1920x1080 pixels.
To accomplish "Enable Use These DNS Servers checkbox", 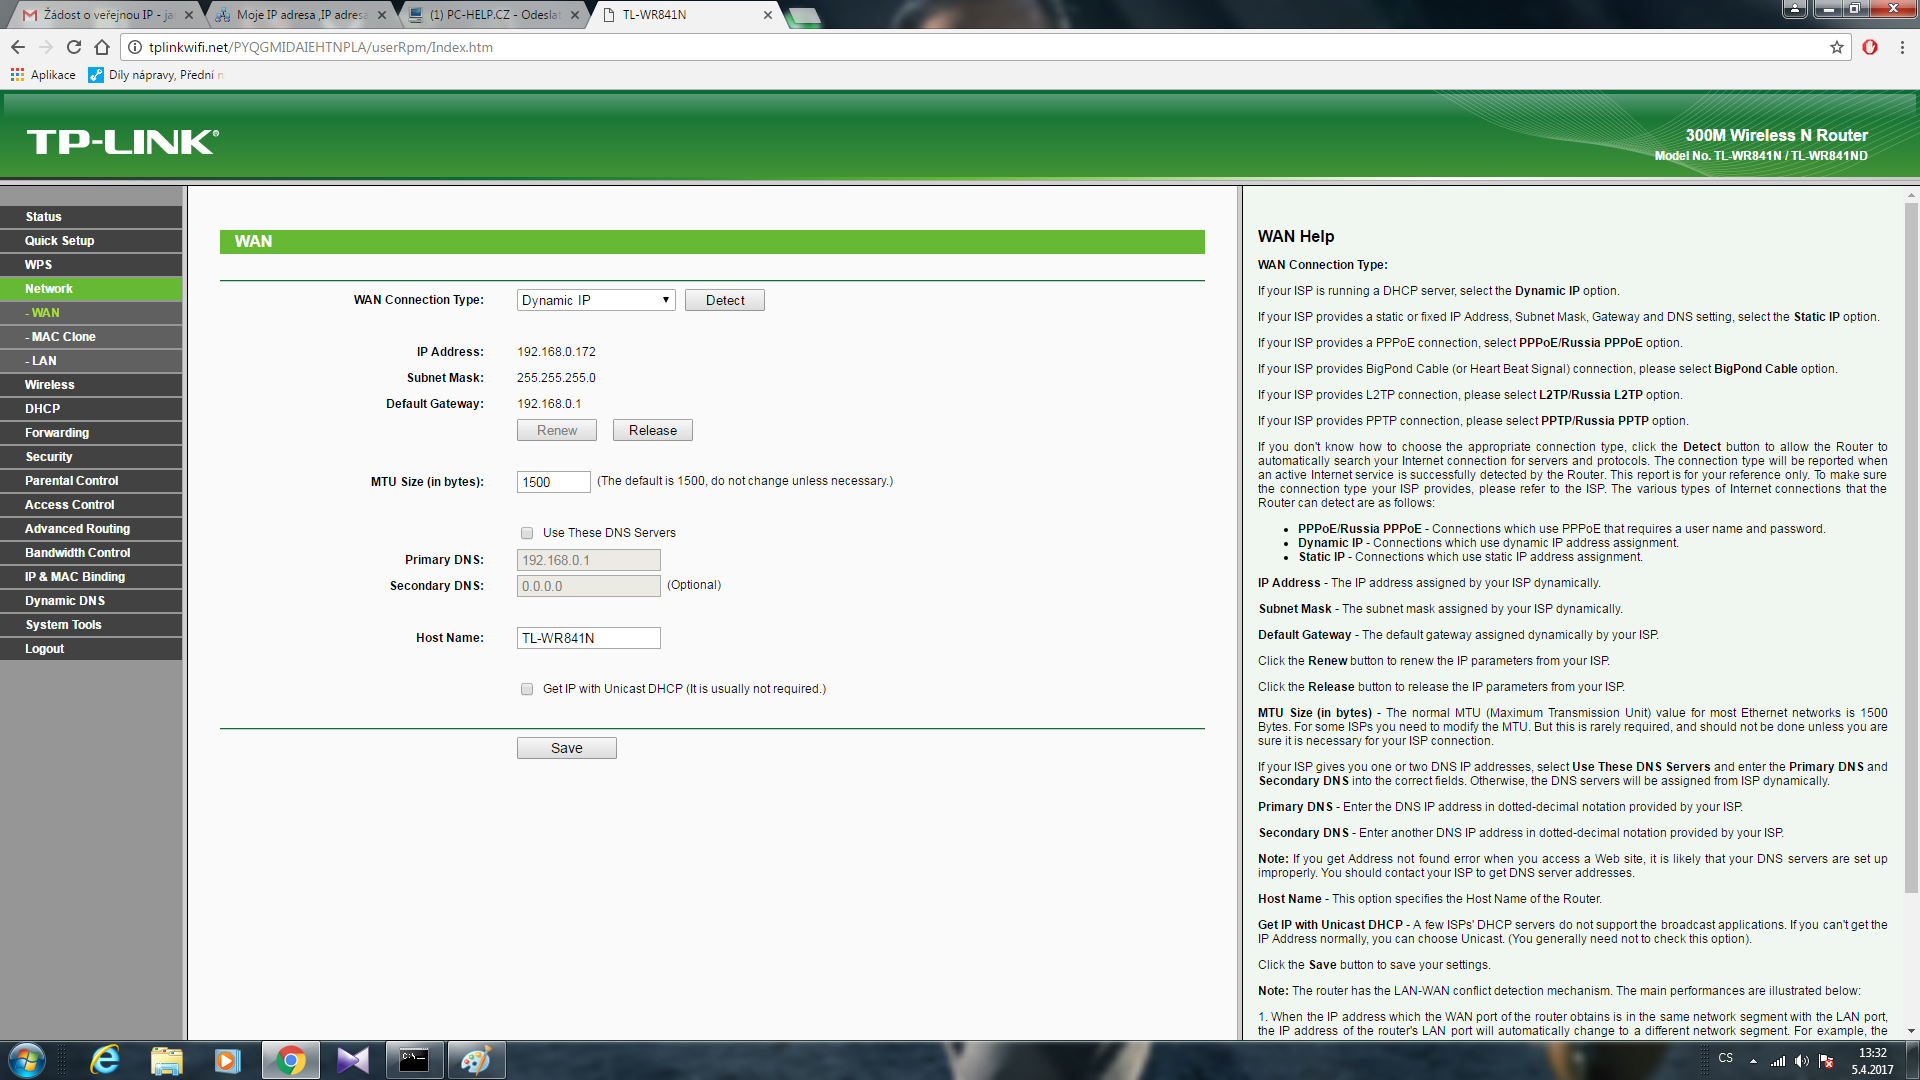I will click(x=527, y=533).
